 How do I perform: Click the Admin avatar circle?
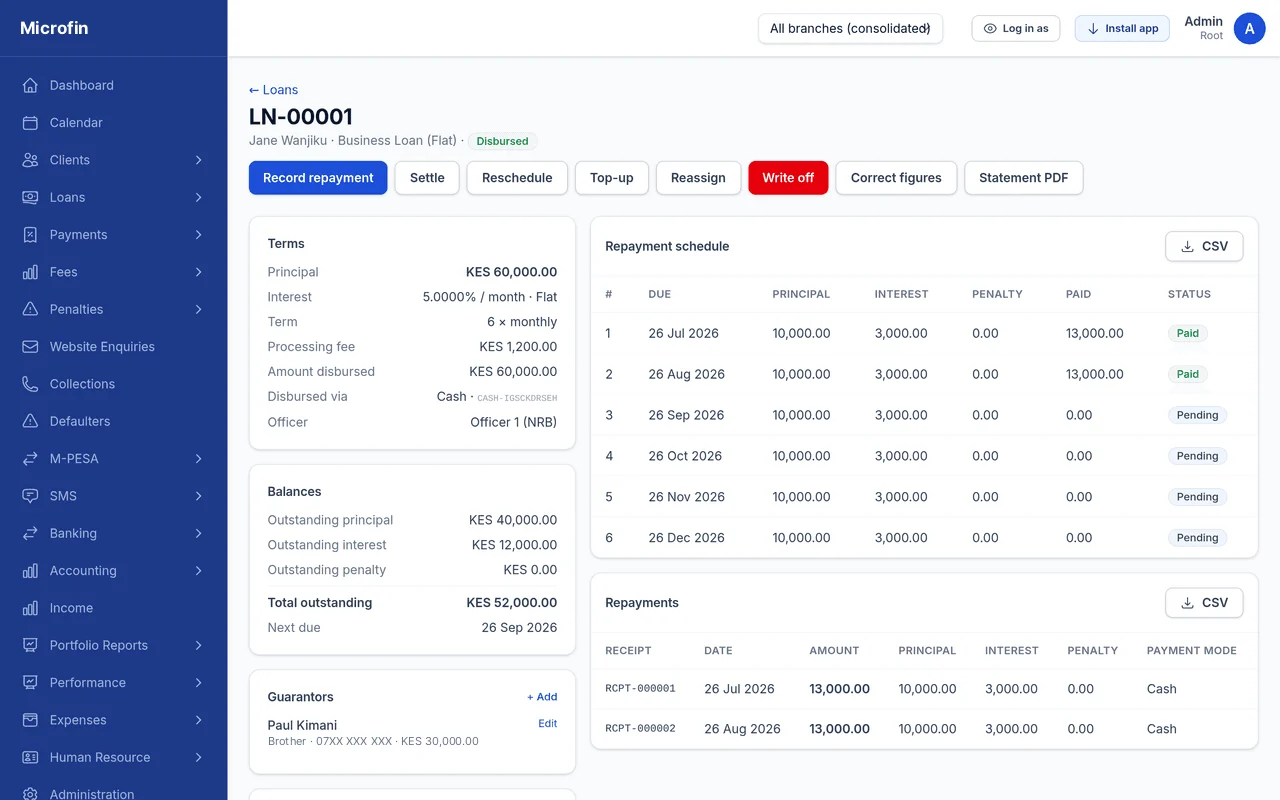[x=1249, y=28]
